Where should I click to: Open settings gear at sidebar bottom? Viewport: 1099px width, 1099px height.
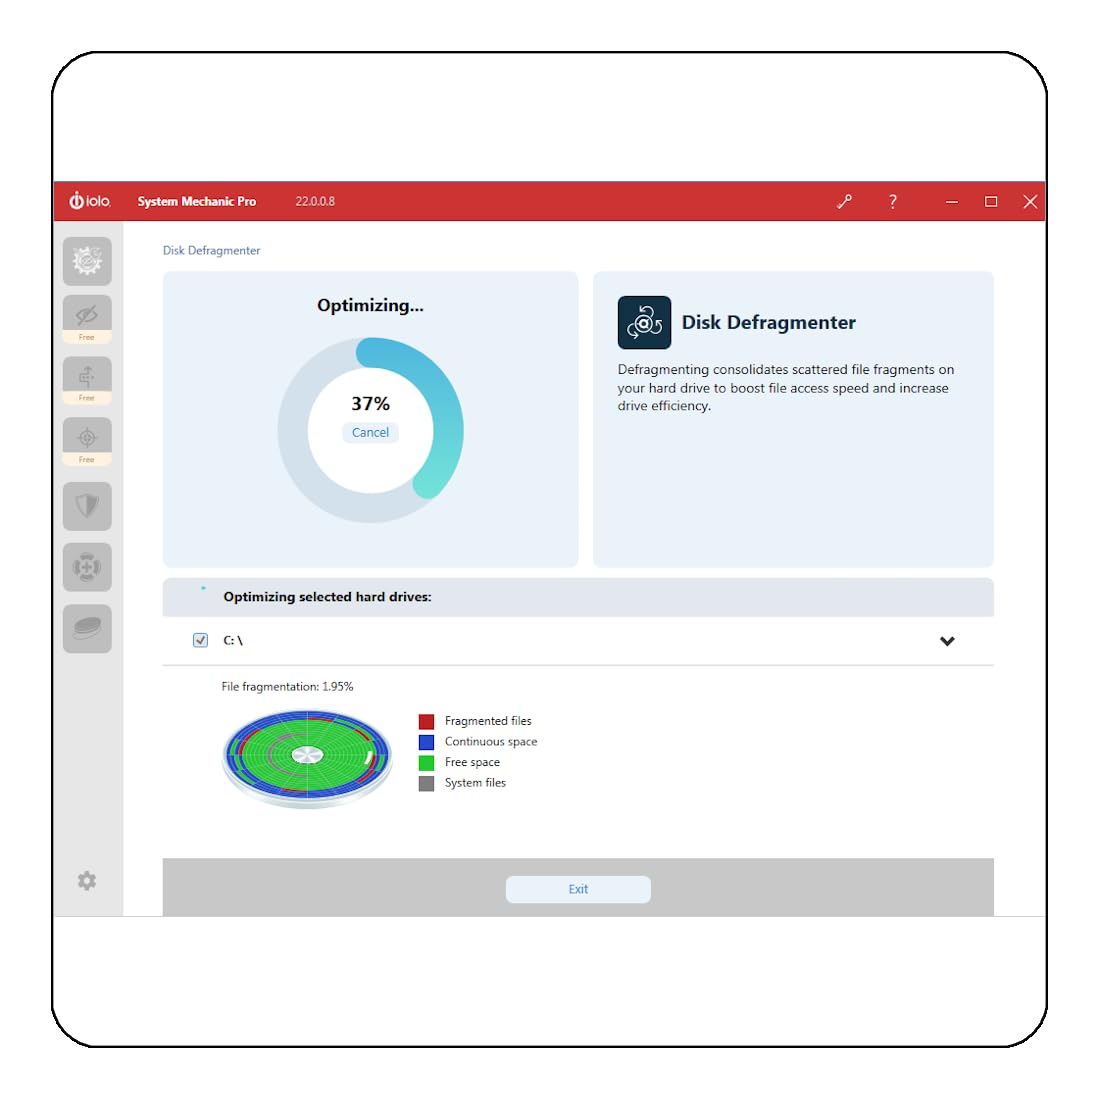[87, 880]
